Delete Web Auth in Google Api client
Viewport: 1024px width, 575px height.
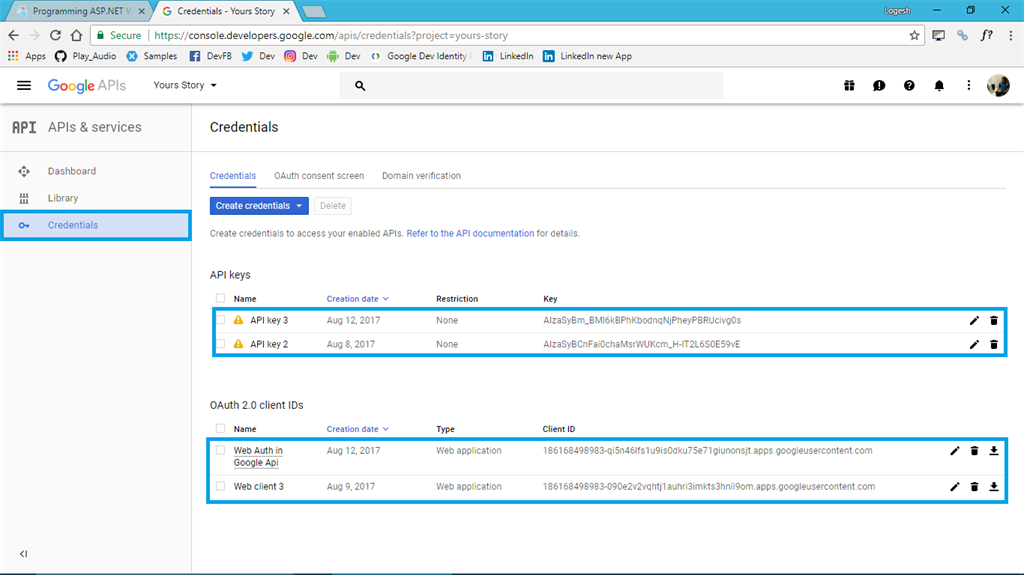pos(974,451)
